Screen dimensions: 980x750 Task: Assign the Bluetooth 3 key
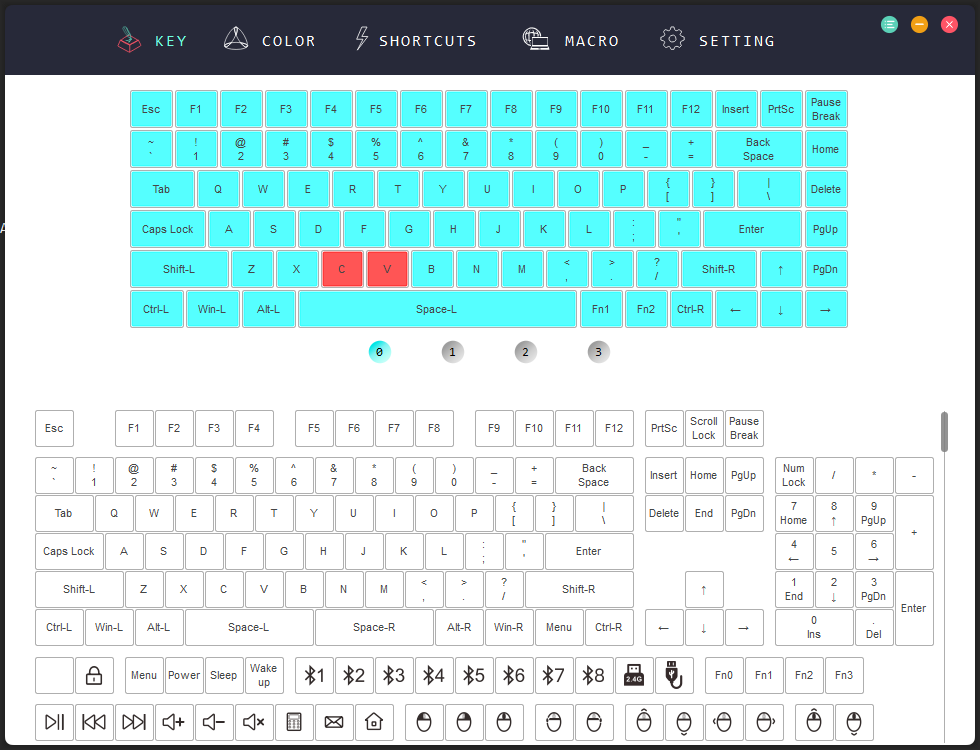point(394,676)
